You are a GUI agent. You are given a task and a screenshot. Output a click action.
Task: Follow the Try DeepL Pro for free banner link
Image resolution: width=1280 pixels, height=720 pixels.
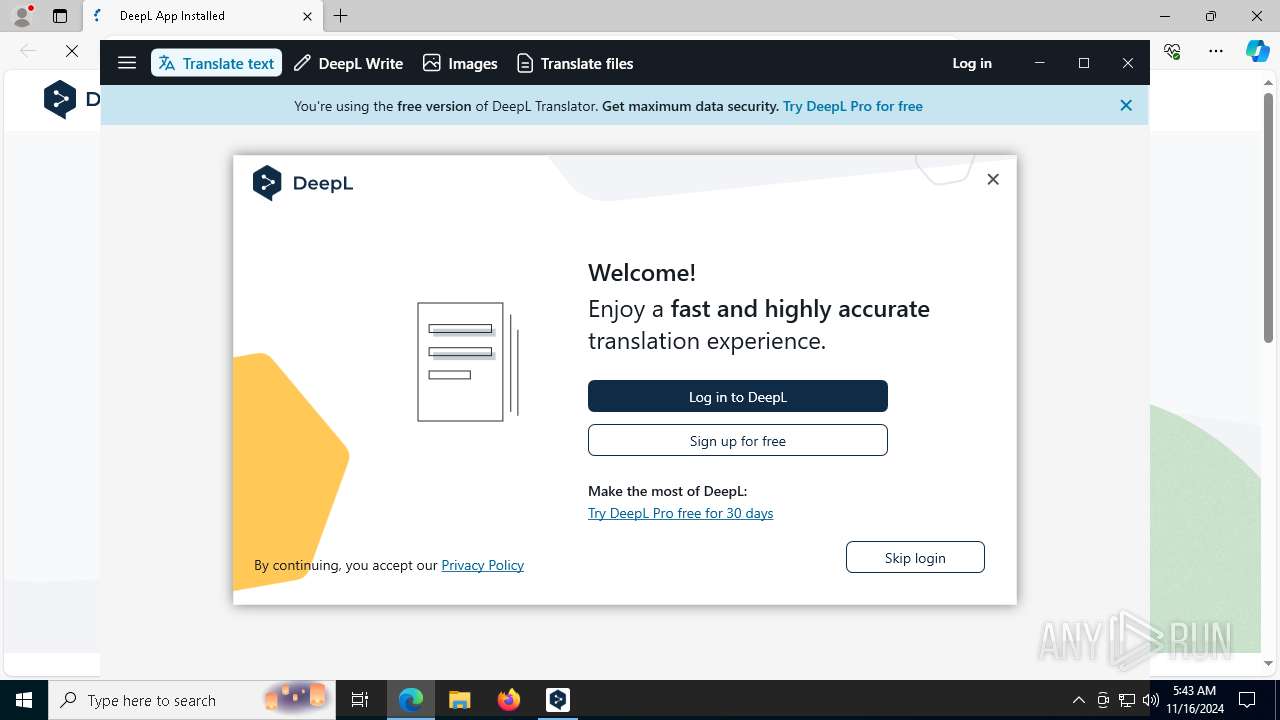tap(853, 106)
